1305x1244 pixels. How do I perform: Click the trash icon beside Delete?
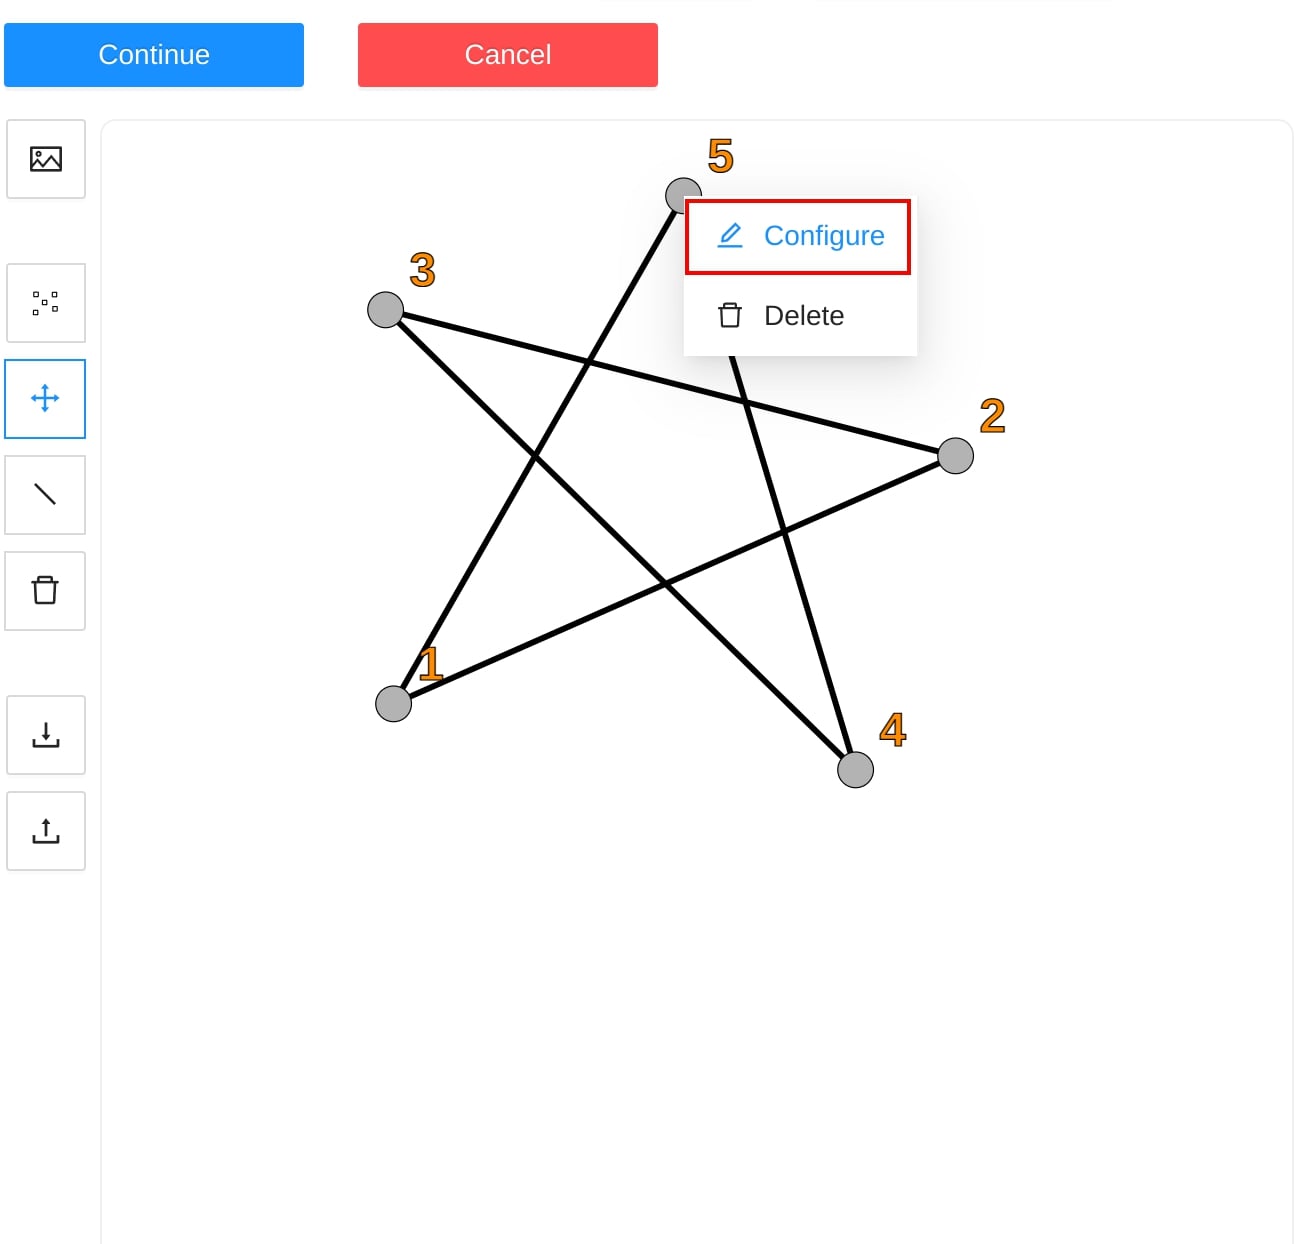[x=730, y=316]
